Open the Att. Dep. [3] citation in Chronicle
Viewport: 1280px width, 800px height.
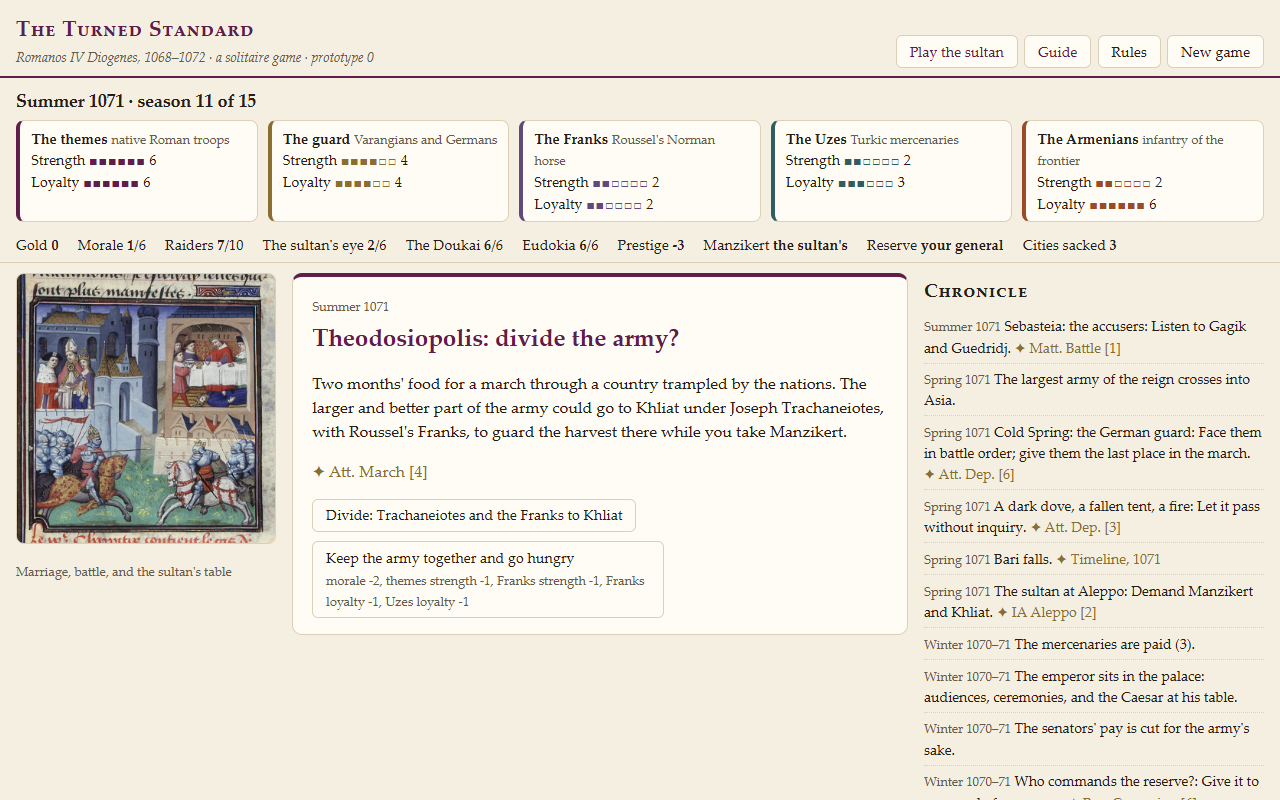(1076, 528)
